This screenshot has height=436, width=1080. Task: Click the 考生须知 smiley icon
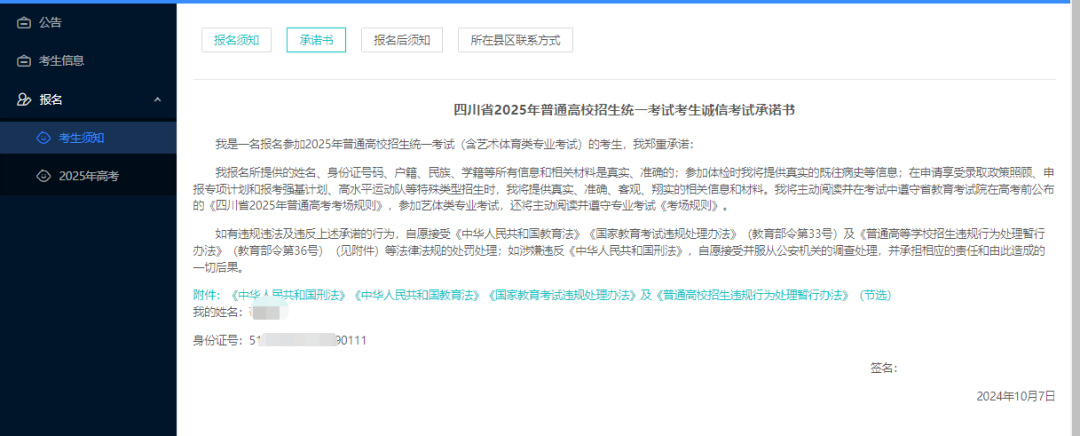(x=43, y=138)
